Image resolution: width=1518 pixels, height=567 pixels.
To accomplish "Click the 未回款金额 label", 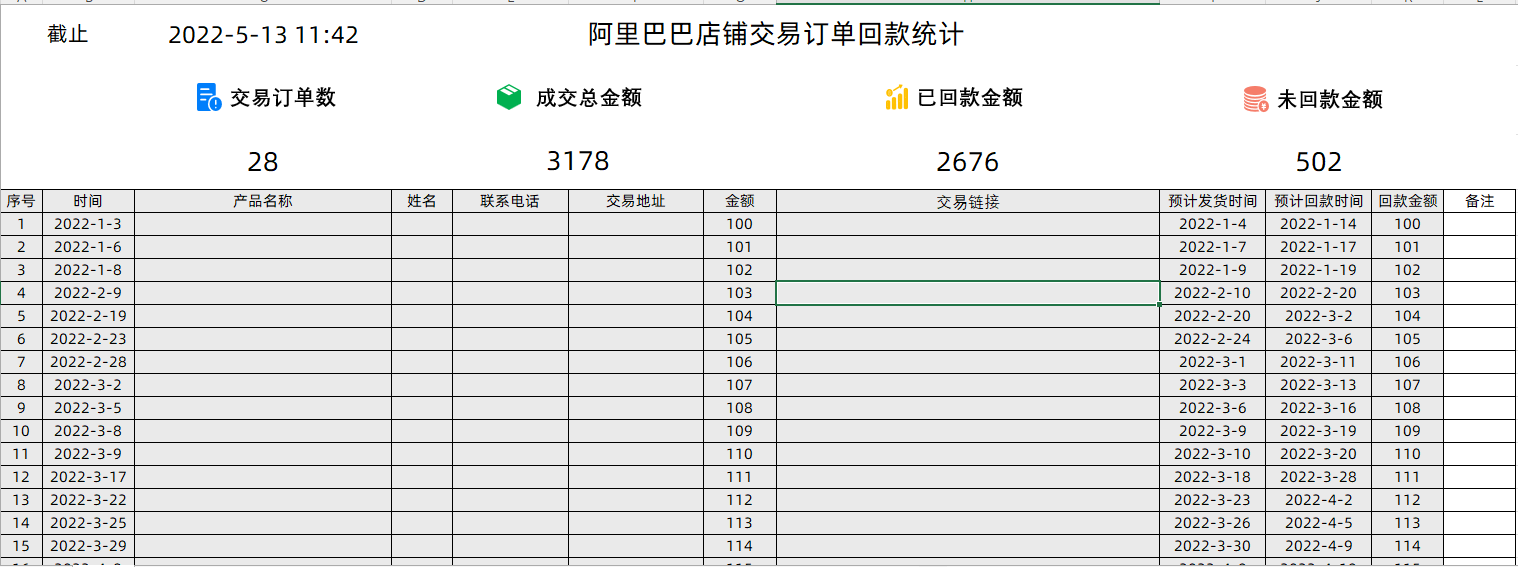I will click(x=1330, y=99).
